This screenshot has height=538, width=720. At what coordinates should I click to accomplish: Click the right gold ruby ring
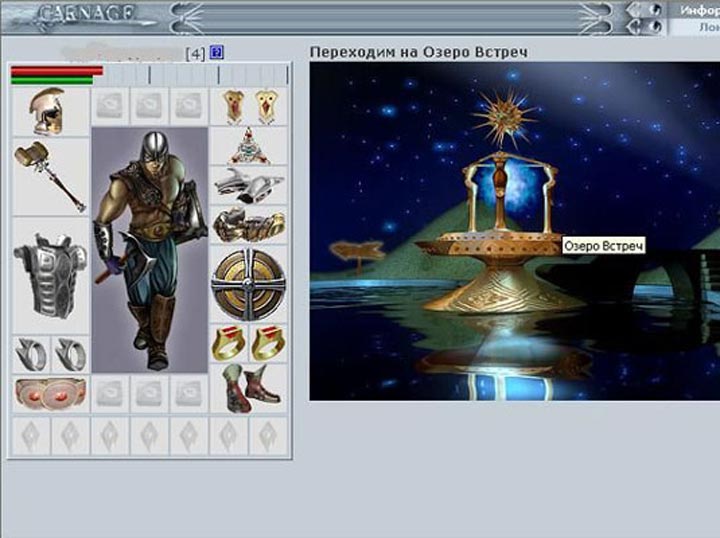click(268, 343)
